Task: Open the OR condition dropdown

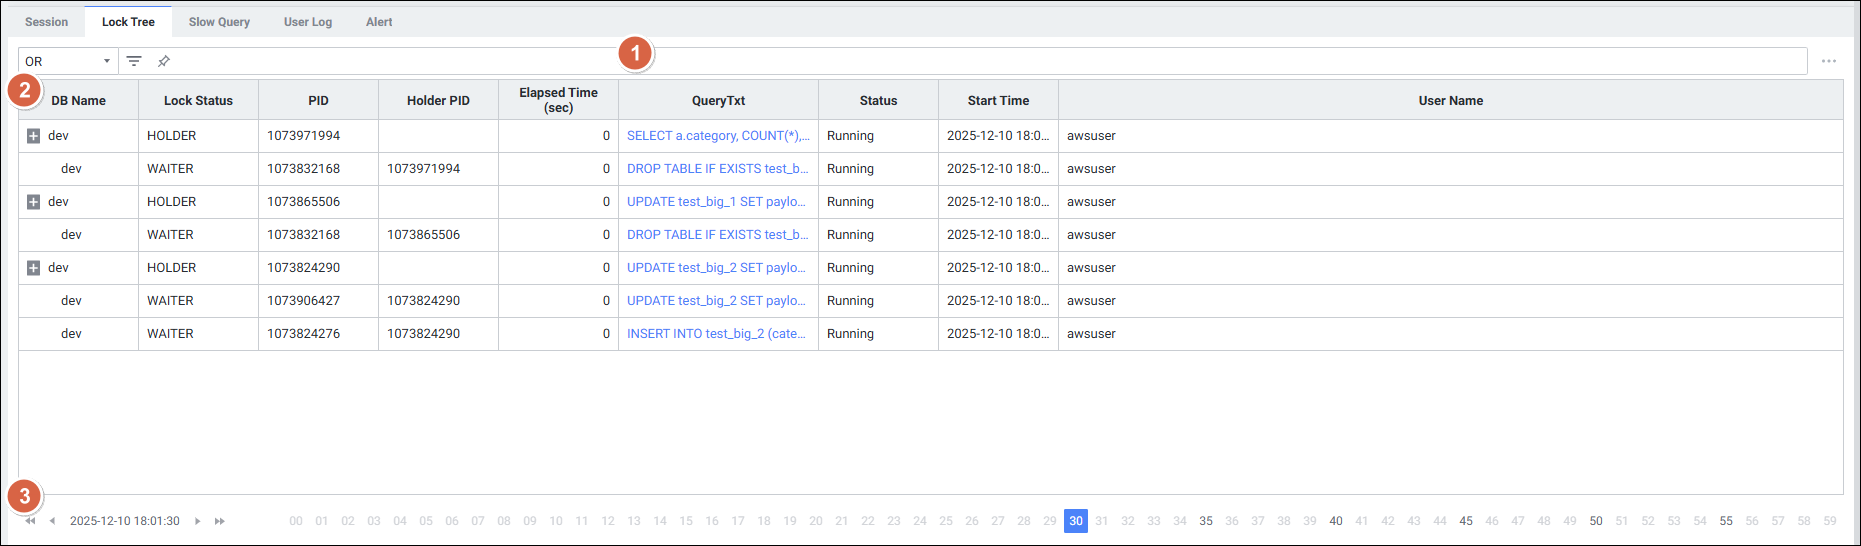Action: (67, 61)
